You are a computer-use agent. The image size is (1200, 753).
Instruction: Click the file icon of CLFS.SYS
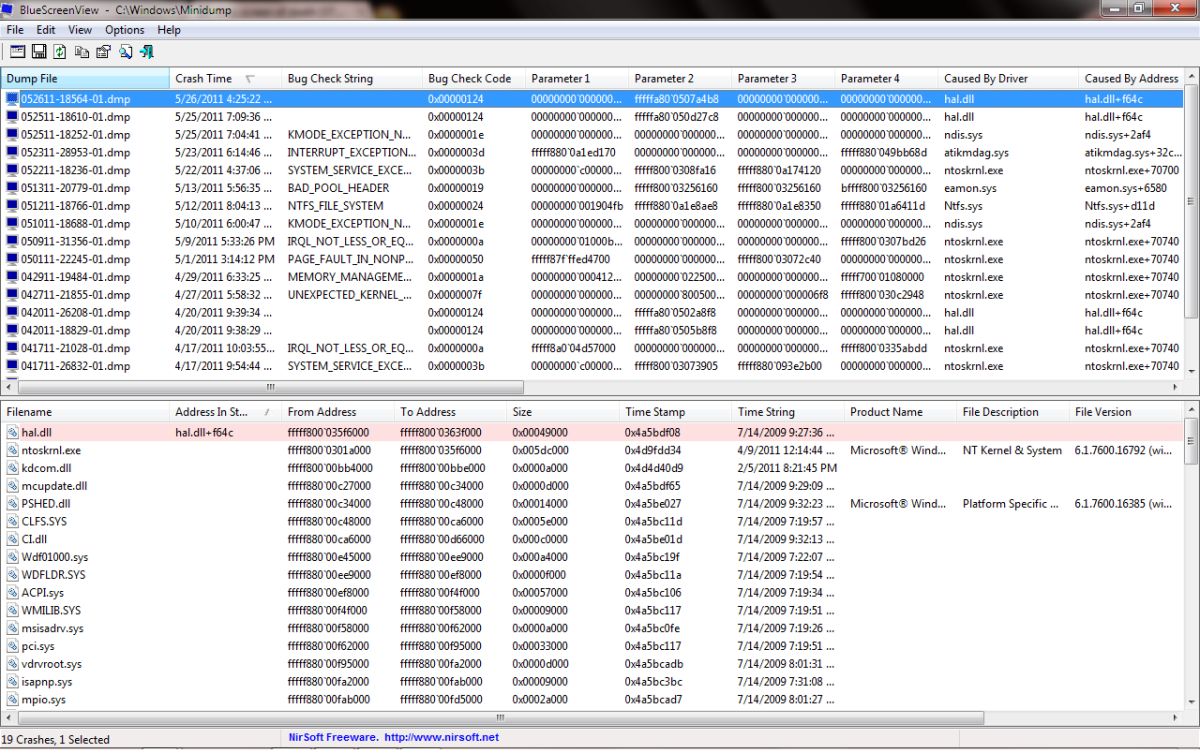click(x=12, y=522)
